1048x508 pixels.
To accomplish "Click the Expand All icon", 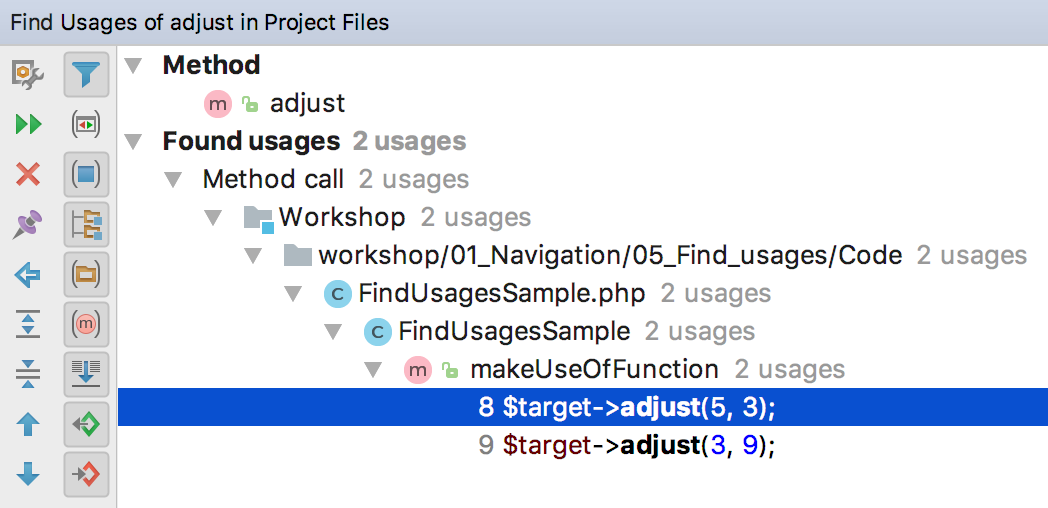I will pos(28,323).
